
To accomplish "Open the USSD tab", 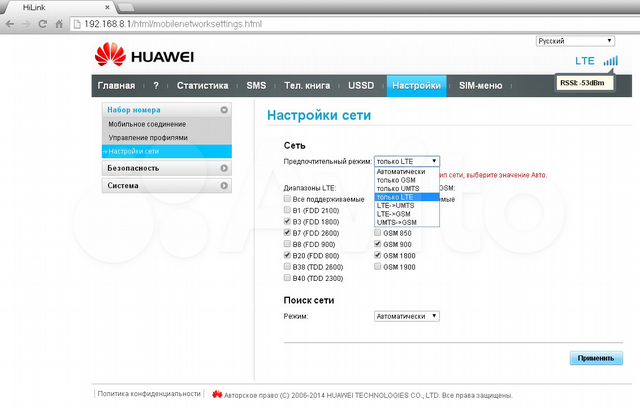I will (x=363, y=86).
